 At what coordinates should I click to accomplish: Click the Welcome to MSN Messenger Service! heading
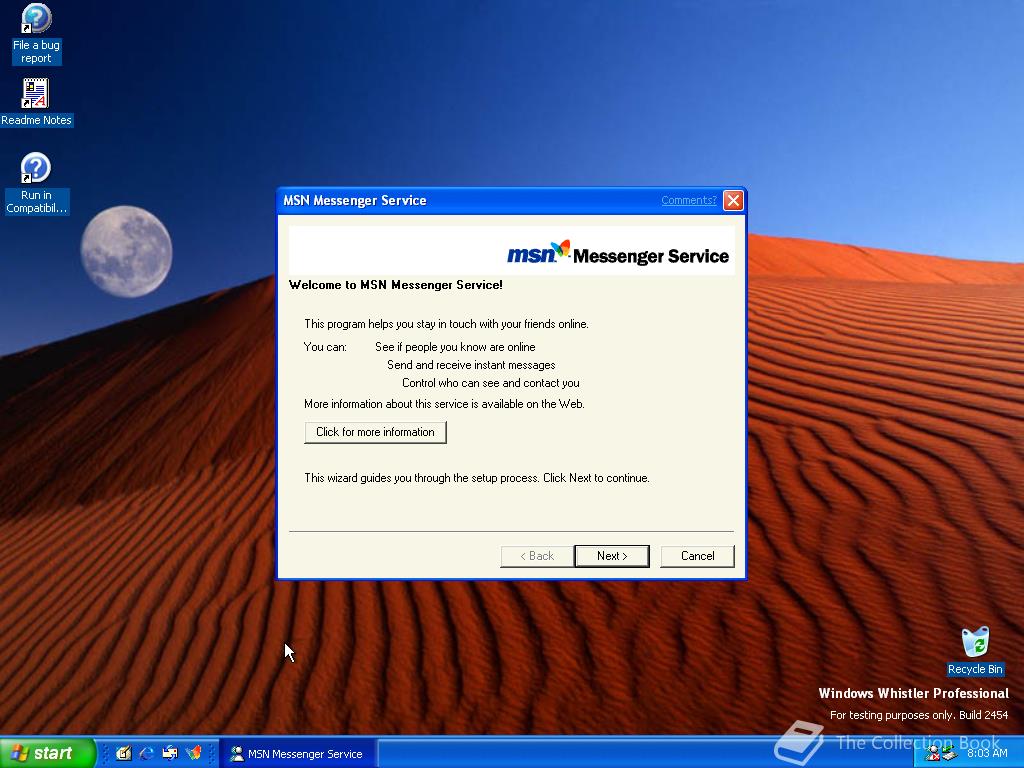click(396, 285)
